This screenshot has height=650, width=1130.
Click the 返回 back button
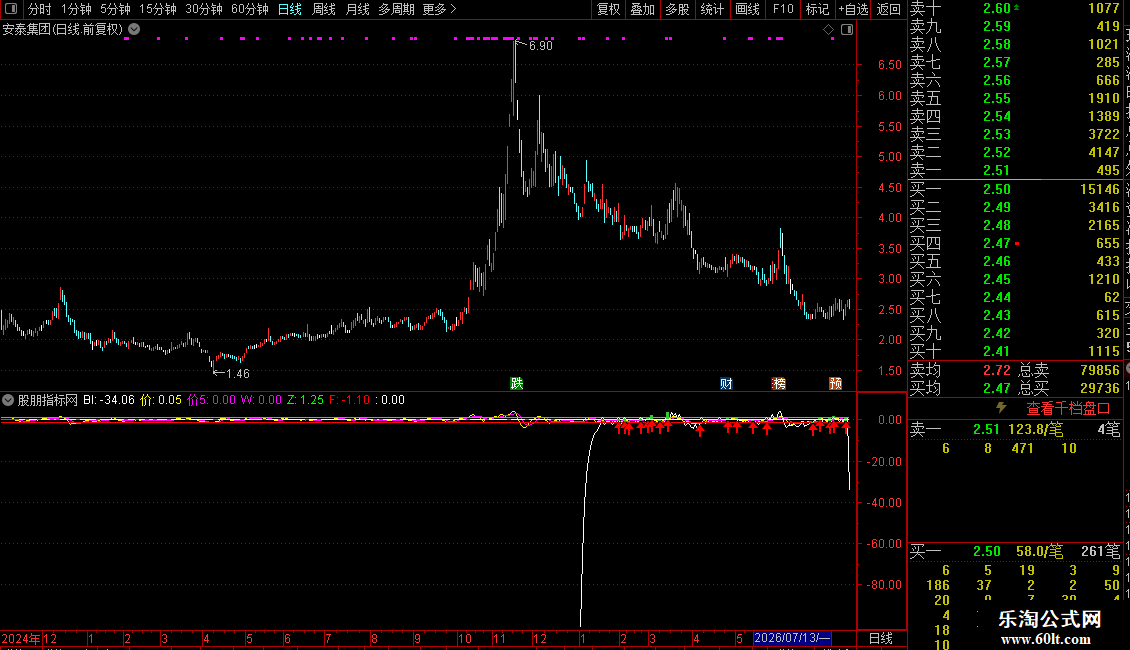click(889, 9)
